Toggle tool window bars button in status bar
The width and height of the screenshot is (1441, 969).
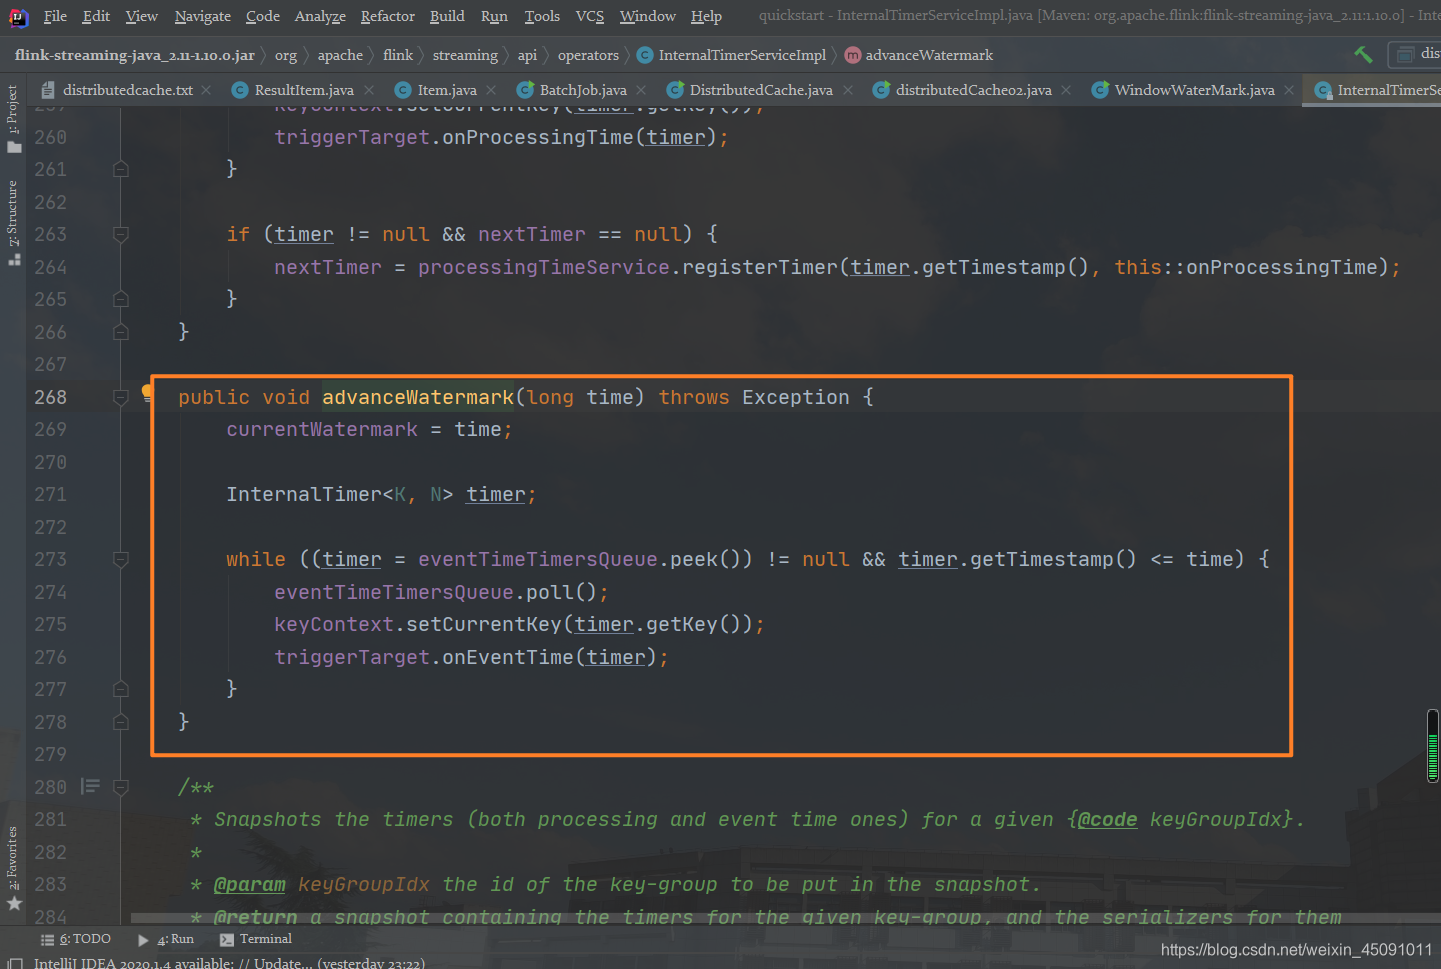[15, 963]
